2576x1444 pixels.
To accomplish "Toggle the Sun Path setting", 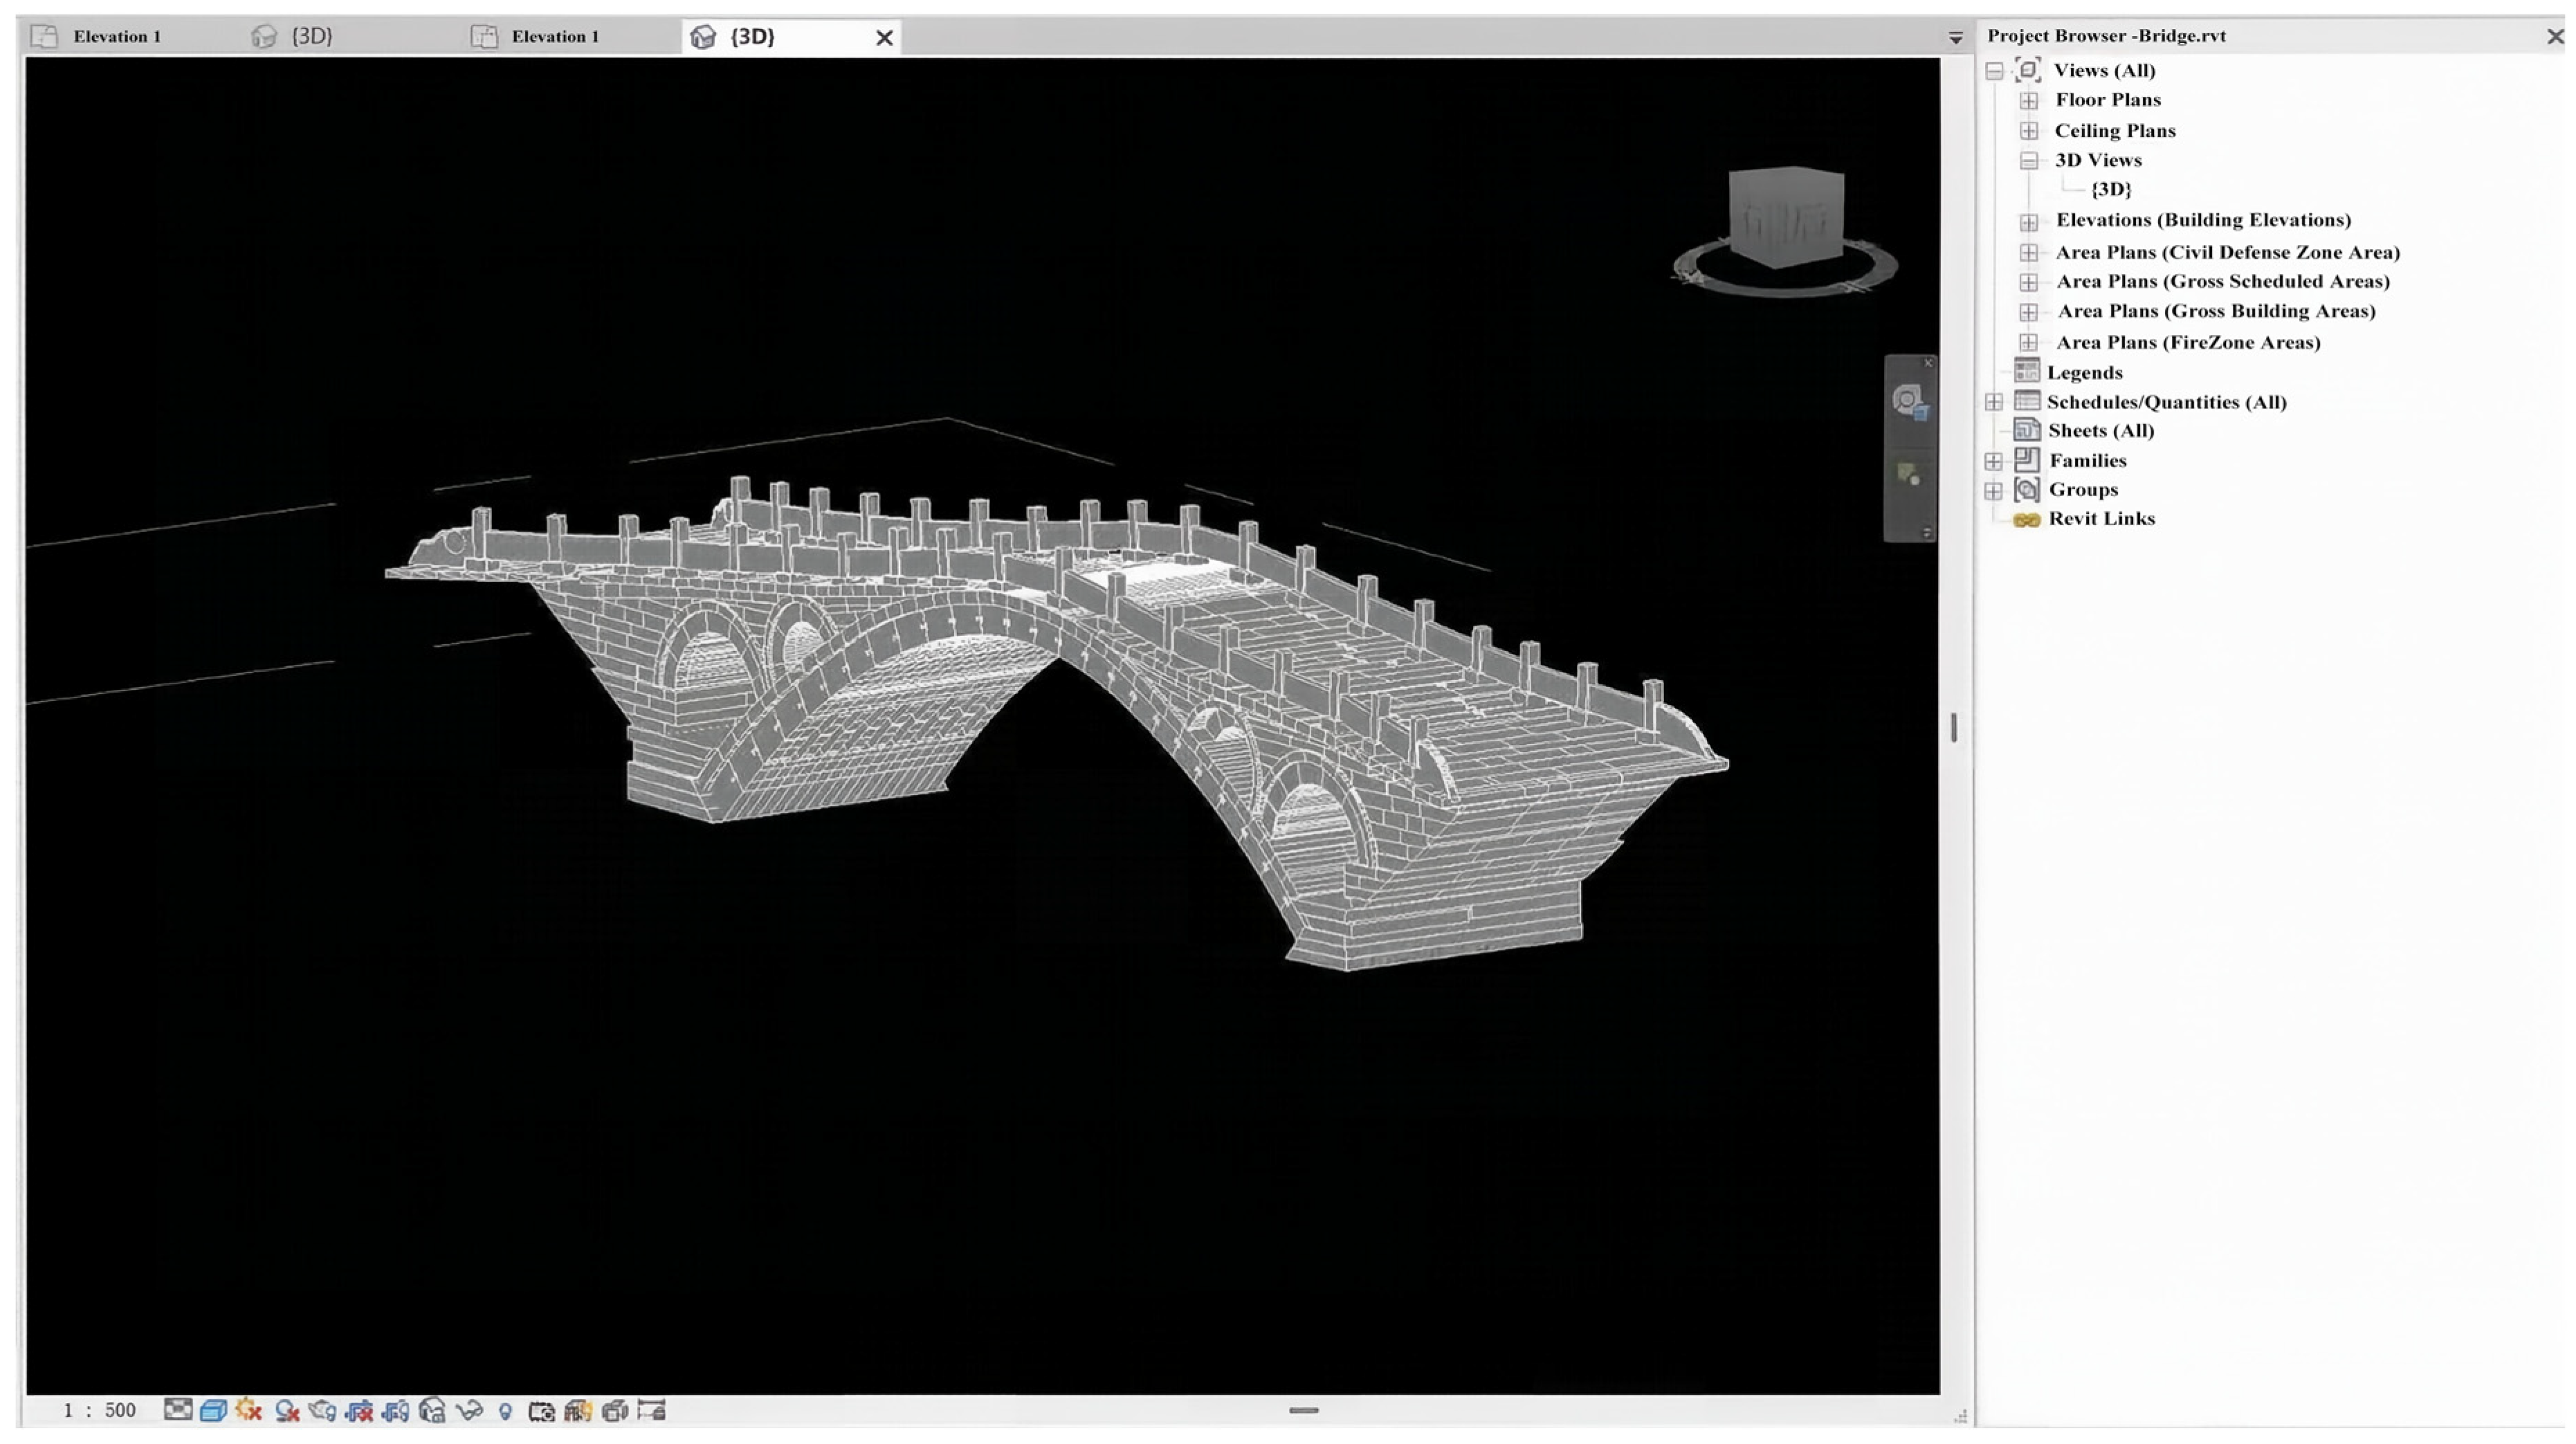I will coord(249,1410).
